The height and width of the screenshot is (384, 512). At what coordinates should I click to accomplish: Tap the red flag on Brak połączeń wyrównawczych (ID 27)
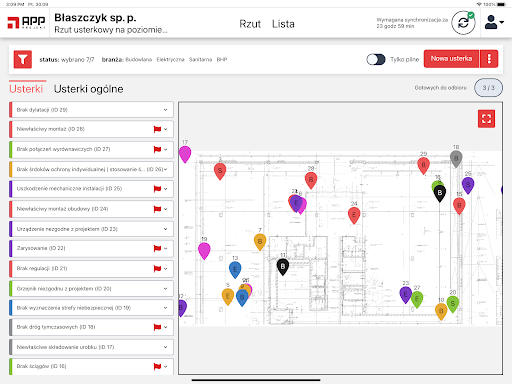click(157, 149)
